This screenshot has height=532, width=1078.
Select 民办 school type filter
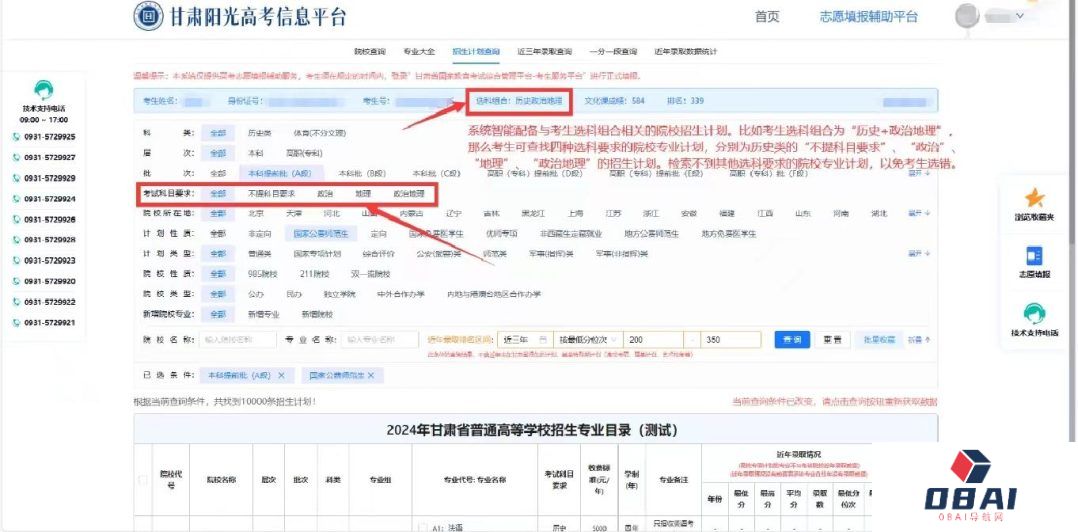[x=294, y=294]
